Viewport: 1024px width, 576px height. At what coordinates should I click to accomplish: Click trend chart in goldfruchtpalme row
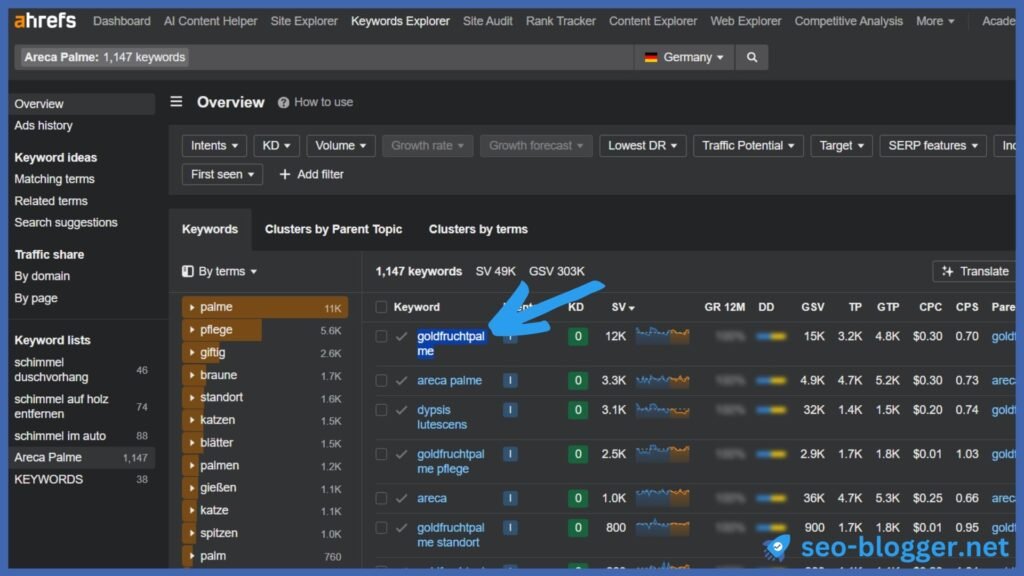662,336
